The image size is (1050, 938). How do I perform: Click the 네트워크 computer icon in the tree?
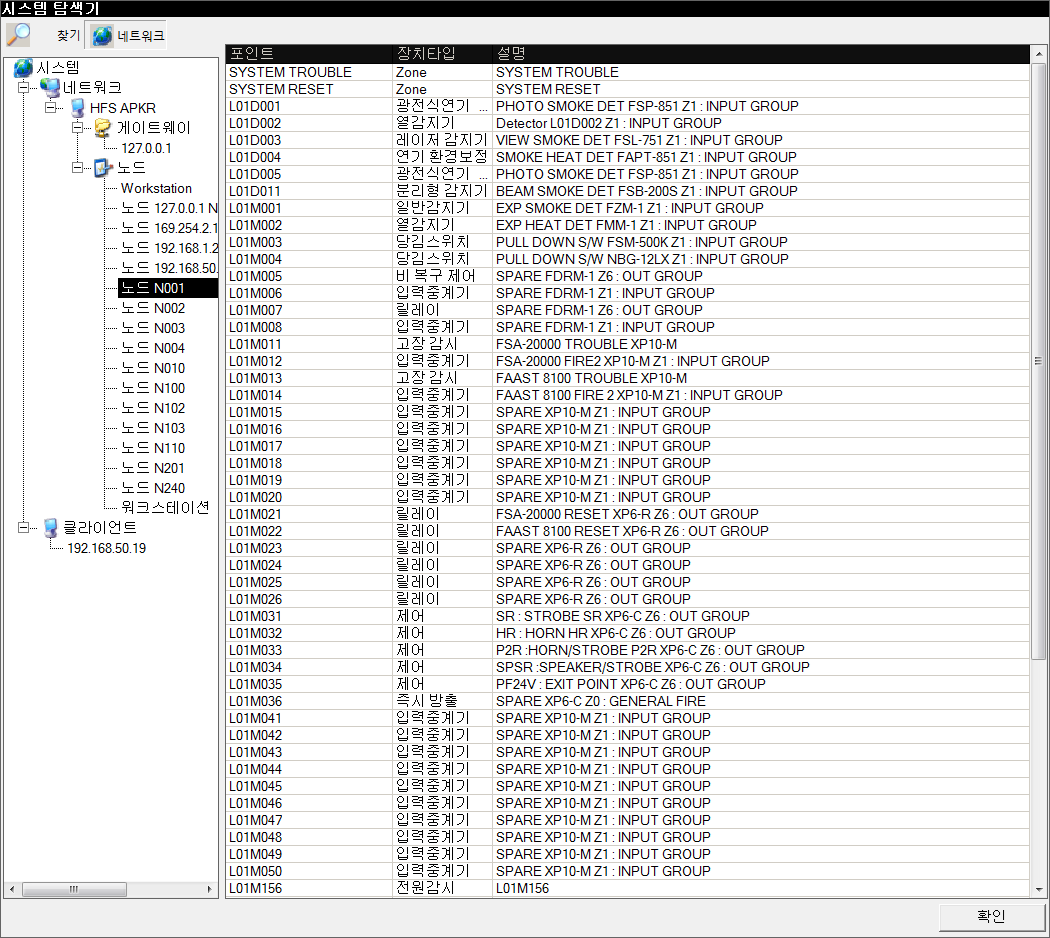coord(50,88)
